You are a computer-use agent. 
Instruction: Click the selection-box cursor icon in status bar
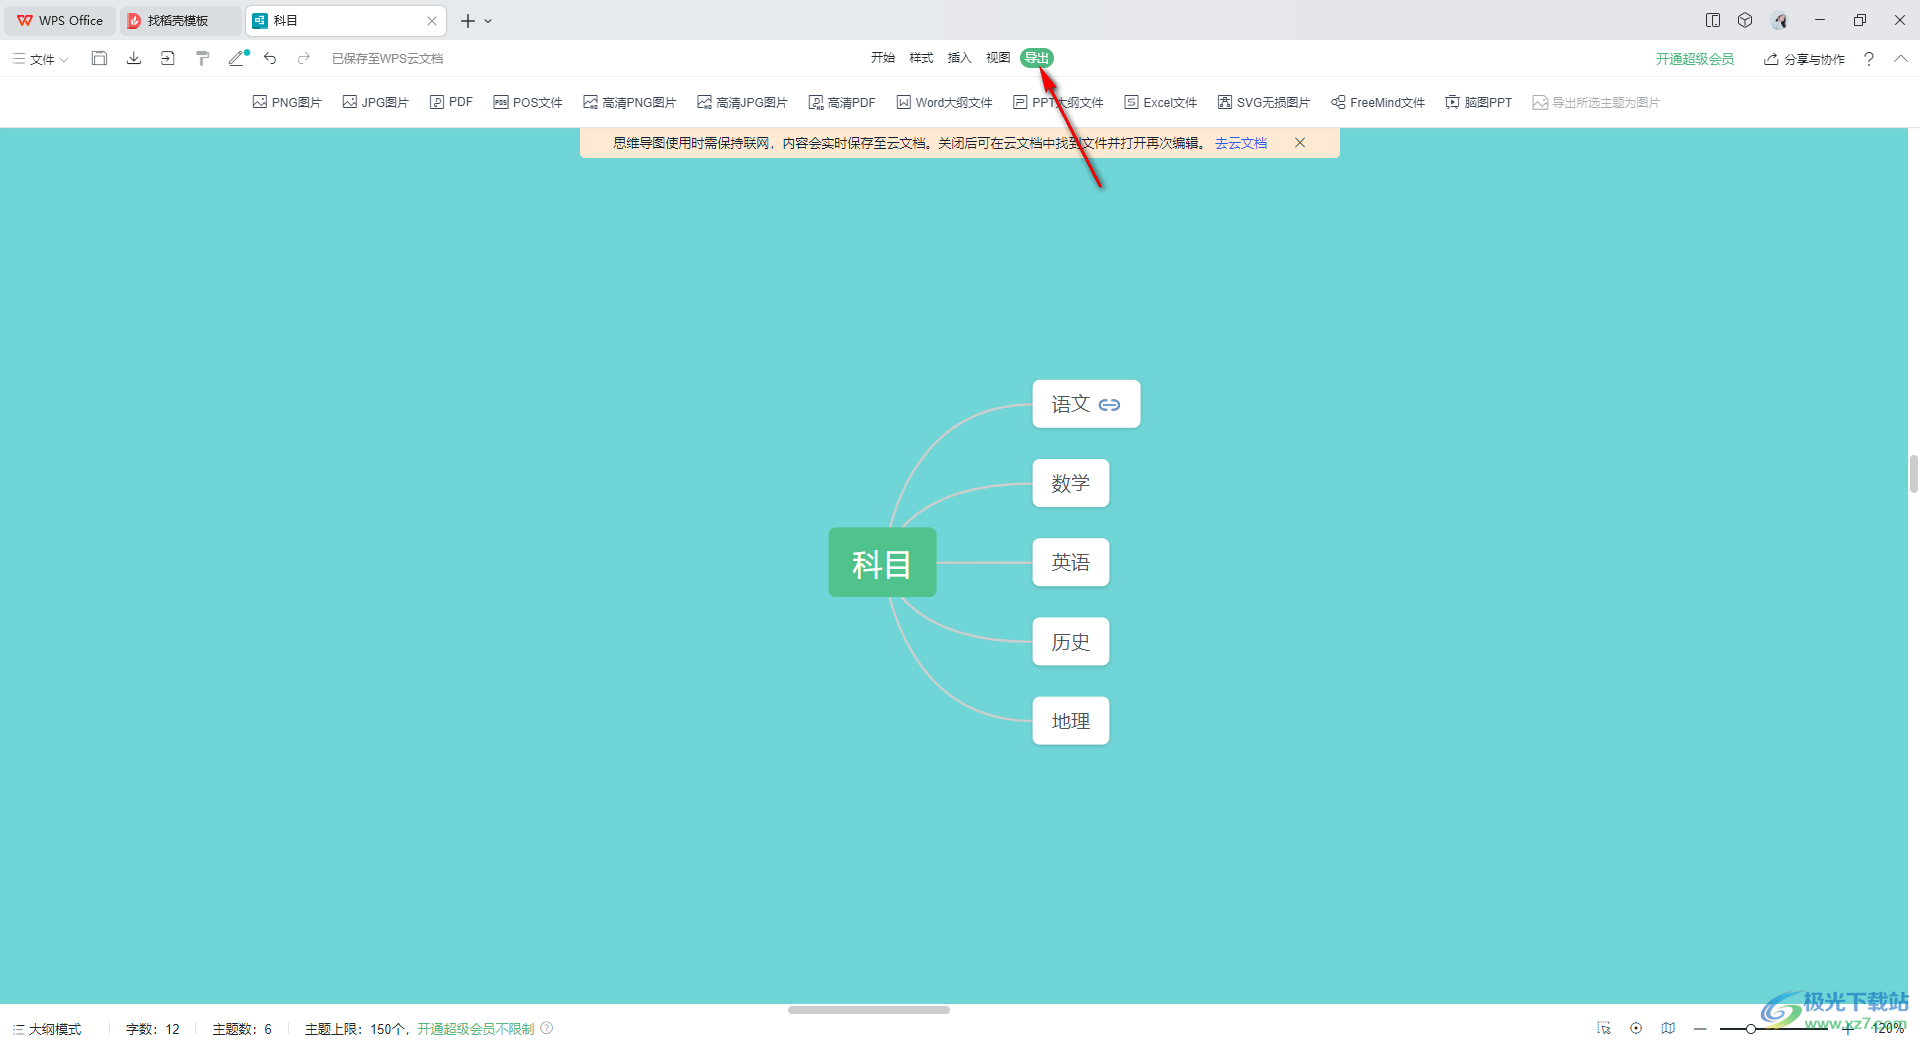pyautogui.click(x=1604, y=1028)
